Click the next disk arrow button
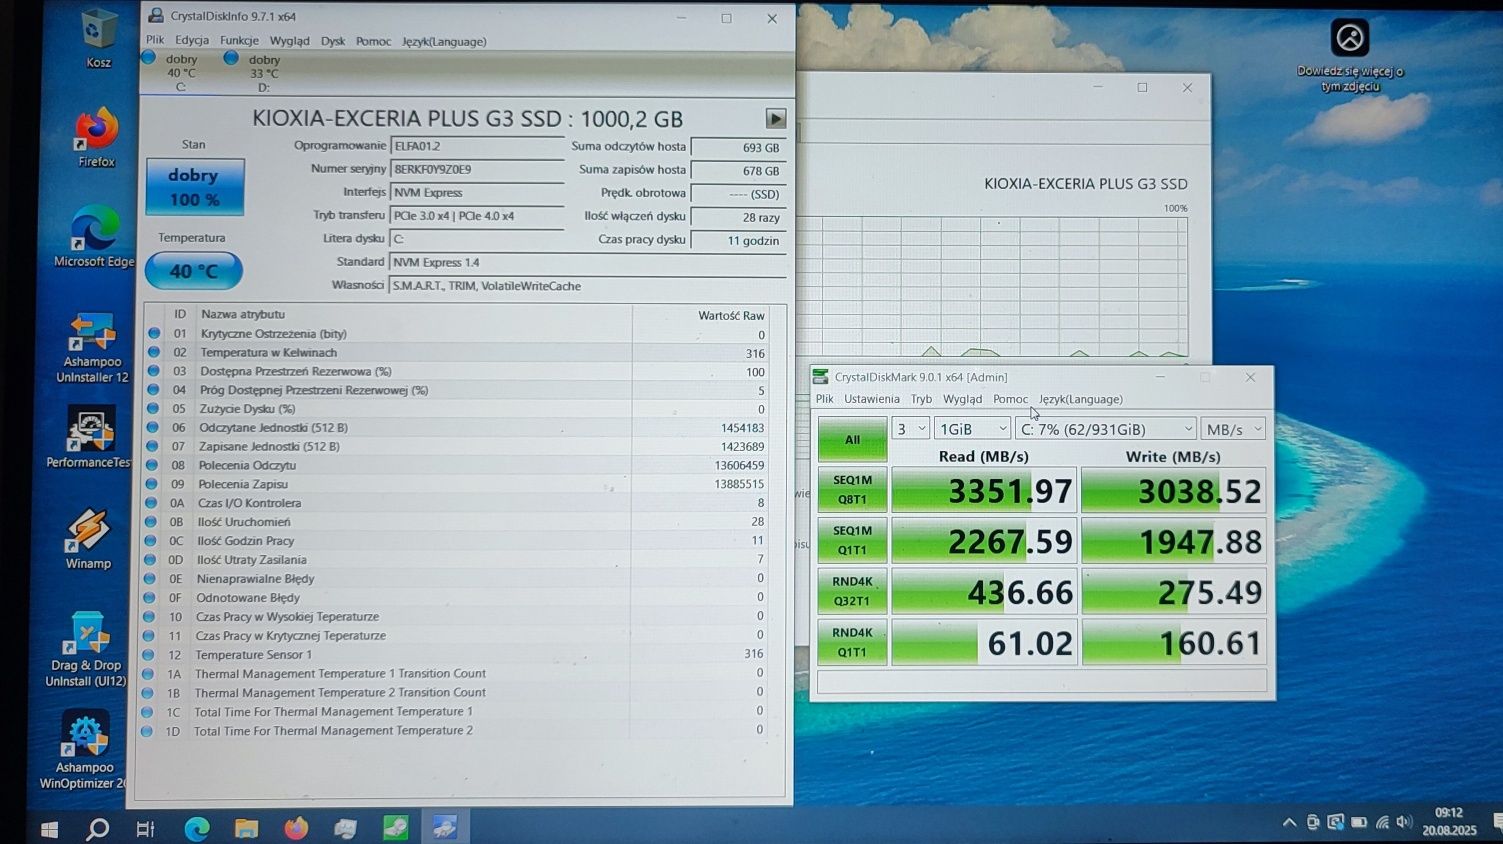 pyautogui.click(x=776, y=118)
